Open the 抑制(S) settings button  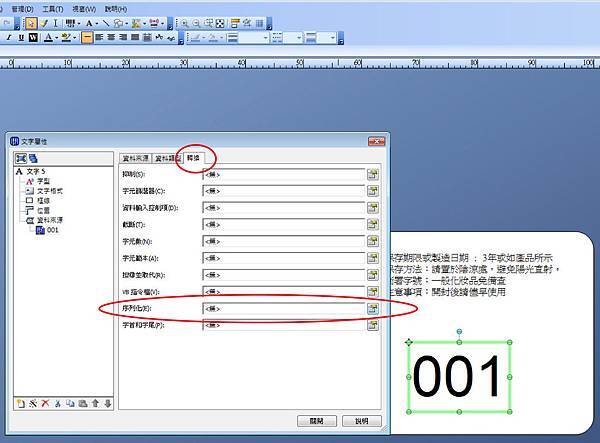coord(373,174)
